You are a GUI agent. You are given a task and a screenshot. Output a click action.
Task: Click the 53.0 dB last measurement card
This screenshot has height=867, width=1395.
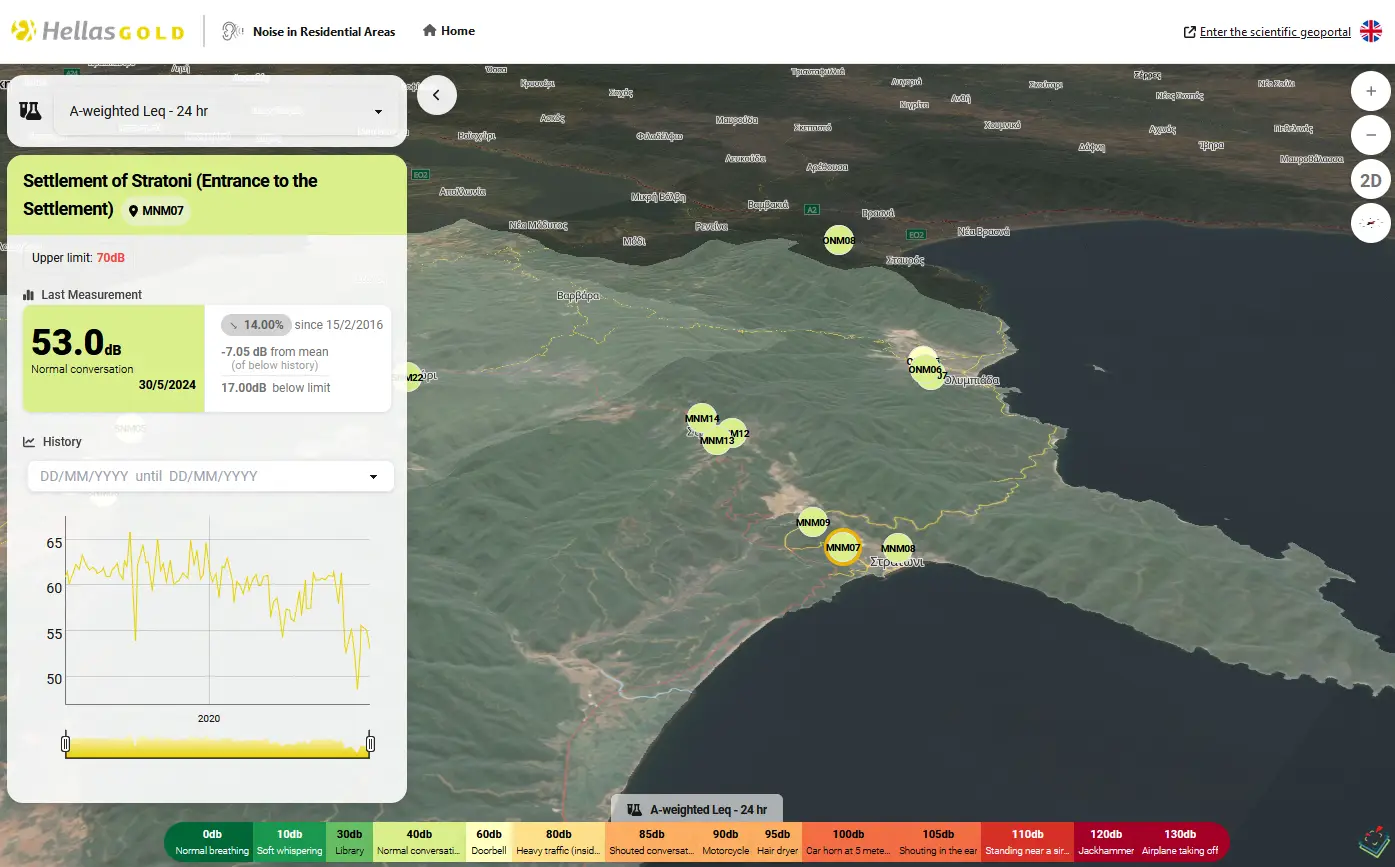coord(114,358)
